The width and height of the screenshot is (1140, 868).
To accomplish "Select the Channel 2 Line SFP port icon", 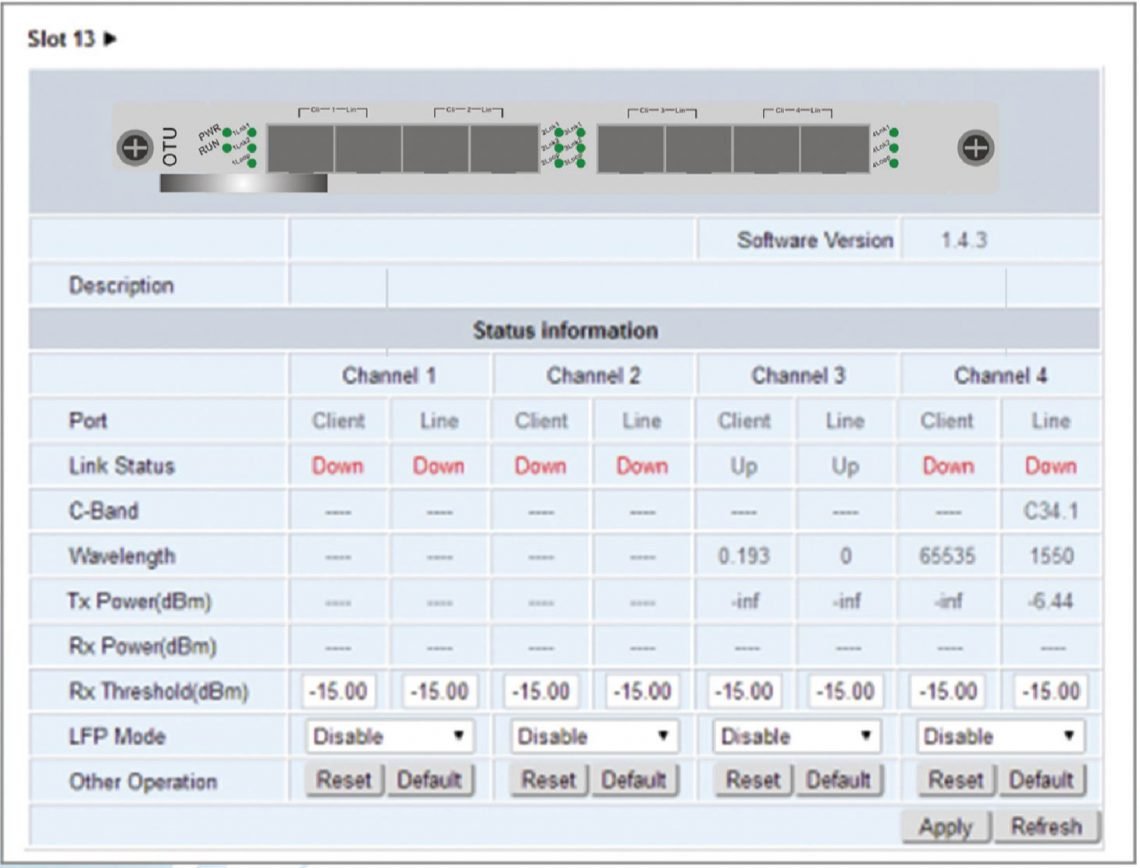I will click(502, 146).
